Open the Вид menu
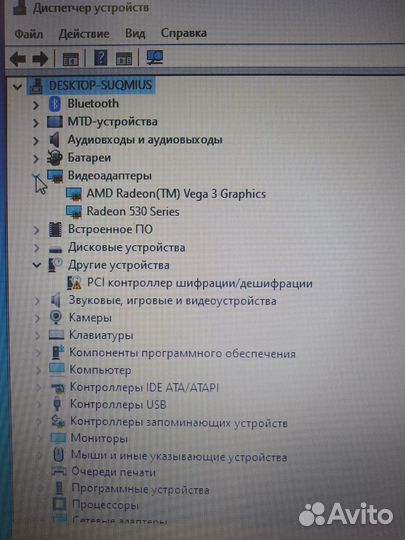Image resolution: width=405 pixels, height=540 pixels. [x=135, y=33]
